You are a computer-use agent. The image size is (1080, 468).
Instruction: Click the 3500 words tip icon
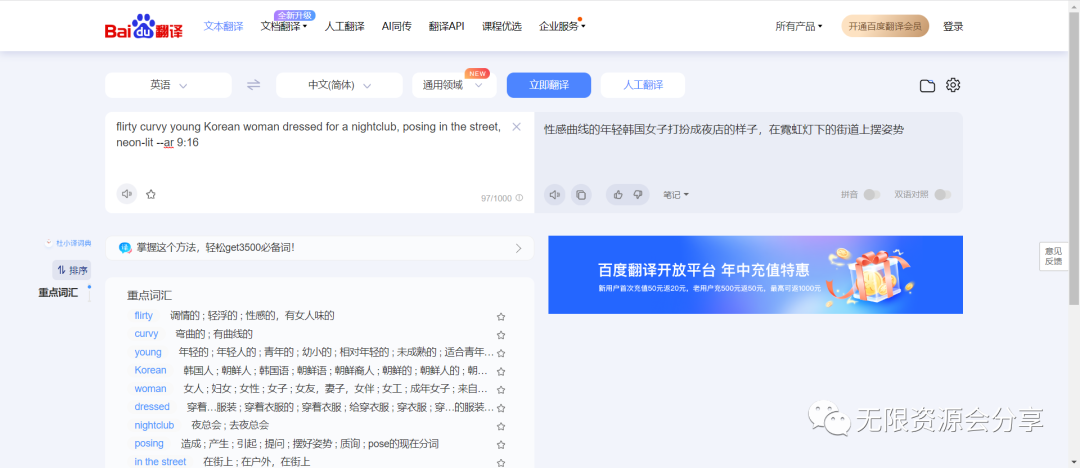tap(125, 247)
